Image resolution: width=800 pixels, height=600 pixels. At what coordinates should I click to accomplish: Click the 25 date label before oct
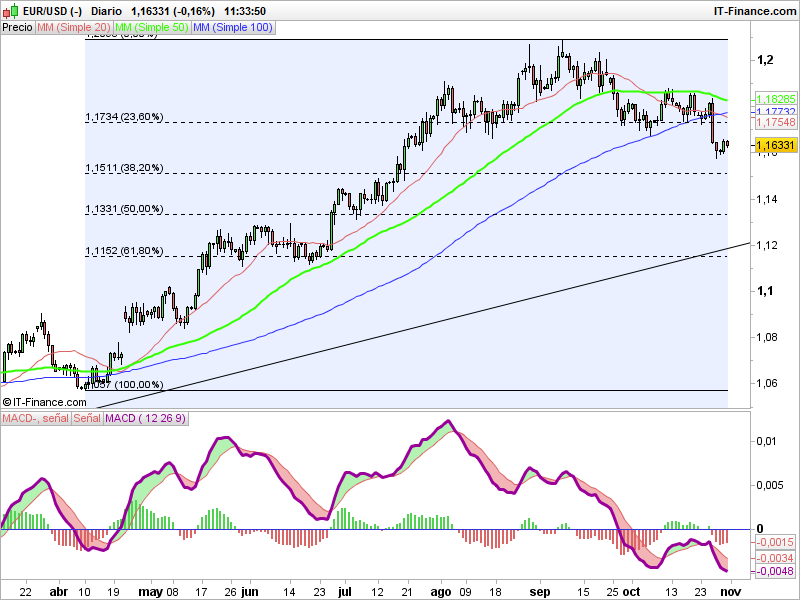(x=613, y=592)
